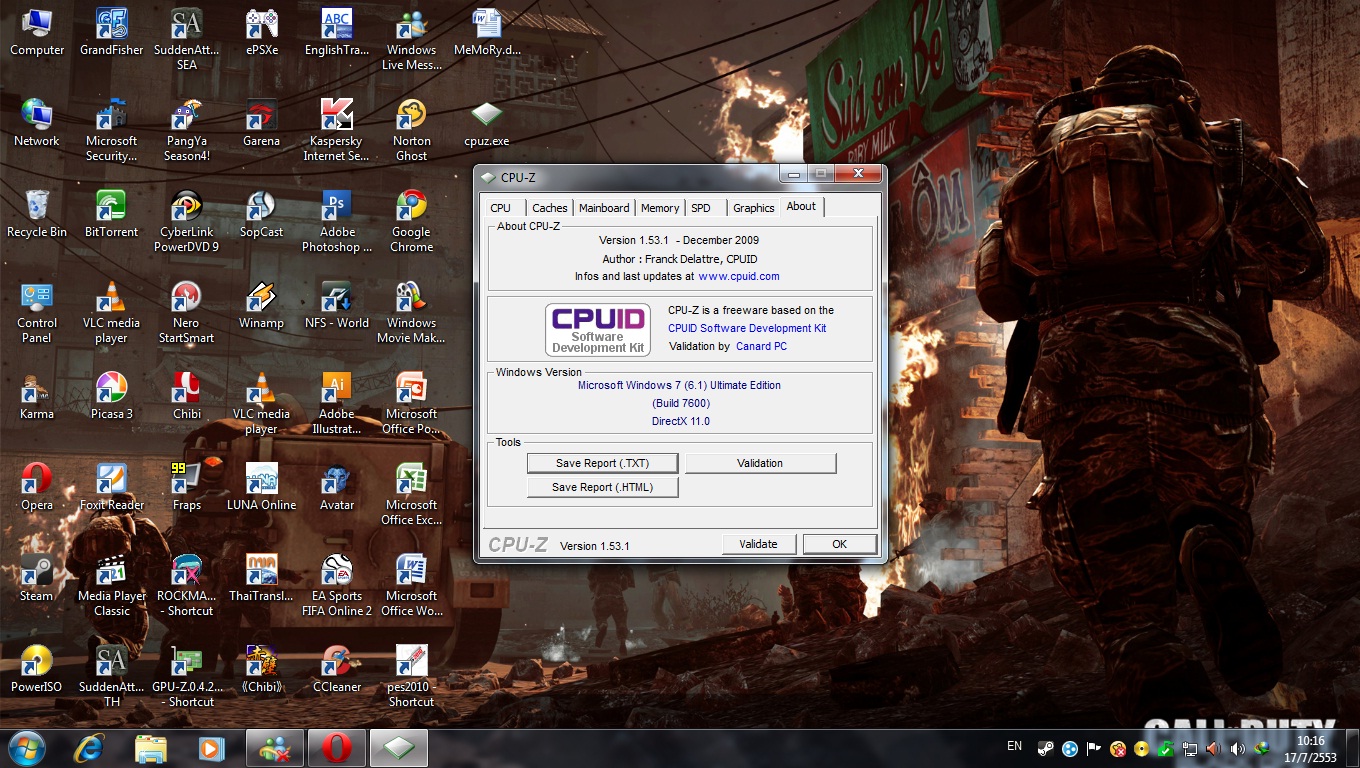This screenshot has width=1360, height=768.
Task: Switch to the SPD tab in CPU-Z
Action: [701, 208]
